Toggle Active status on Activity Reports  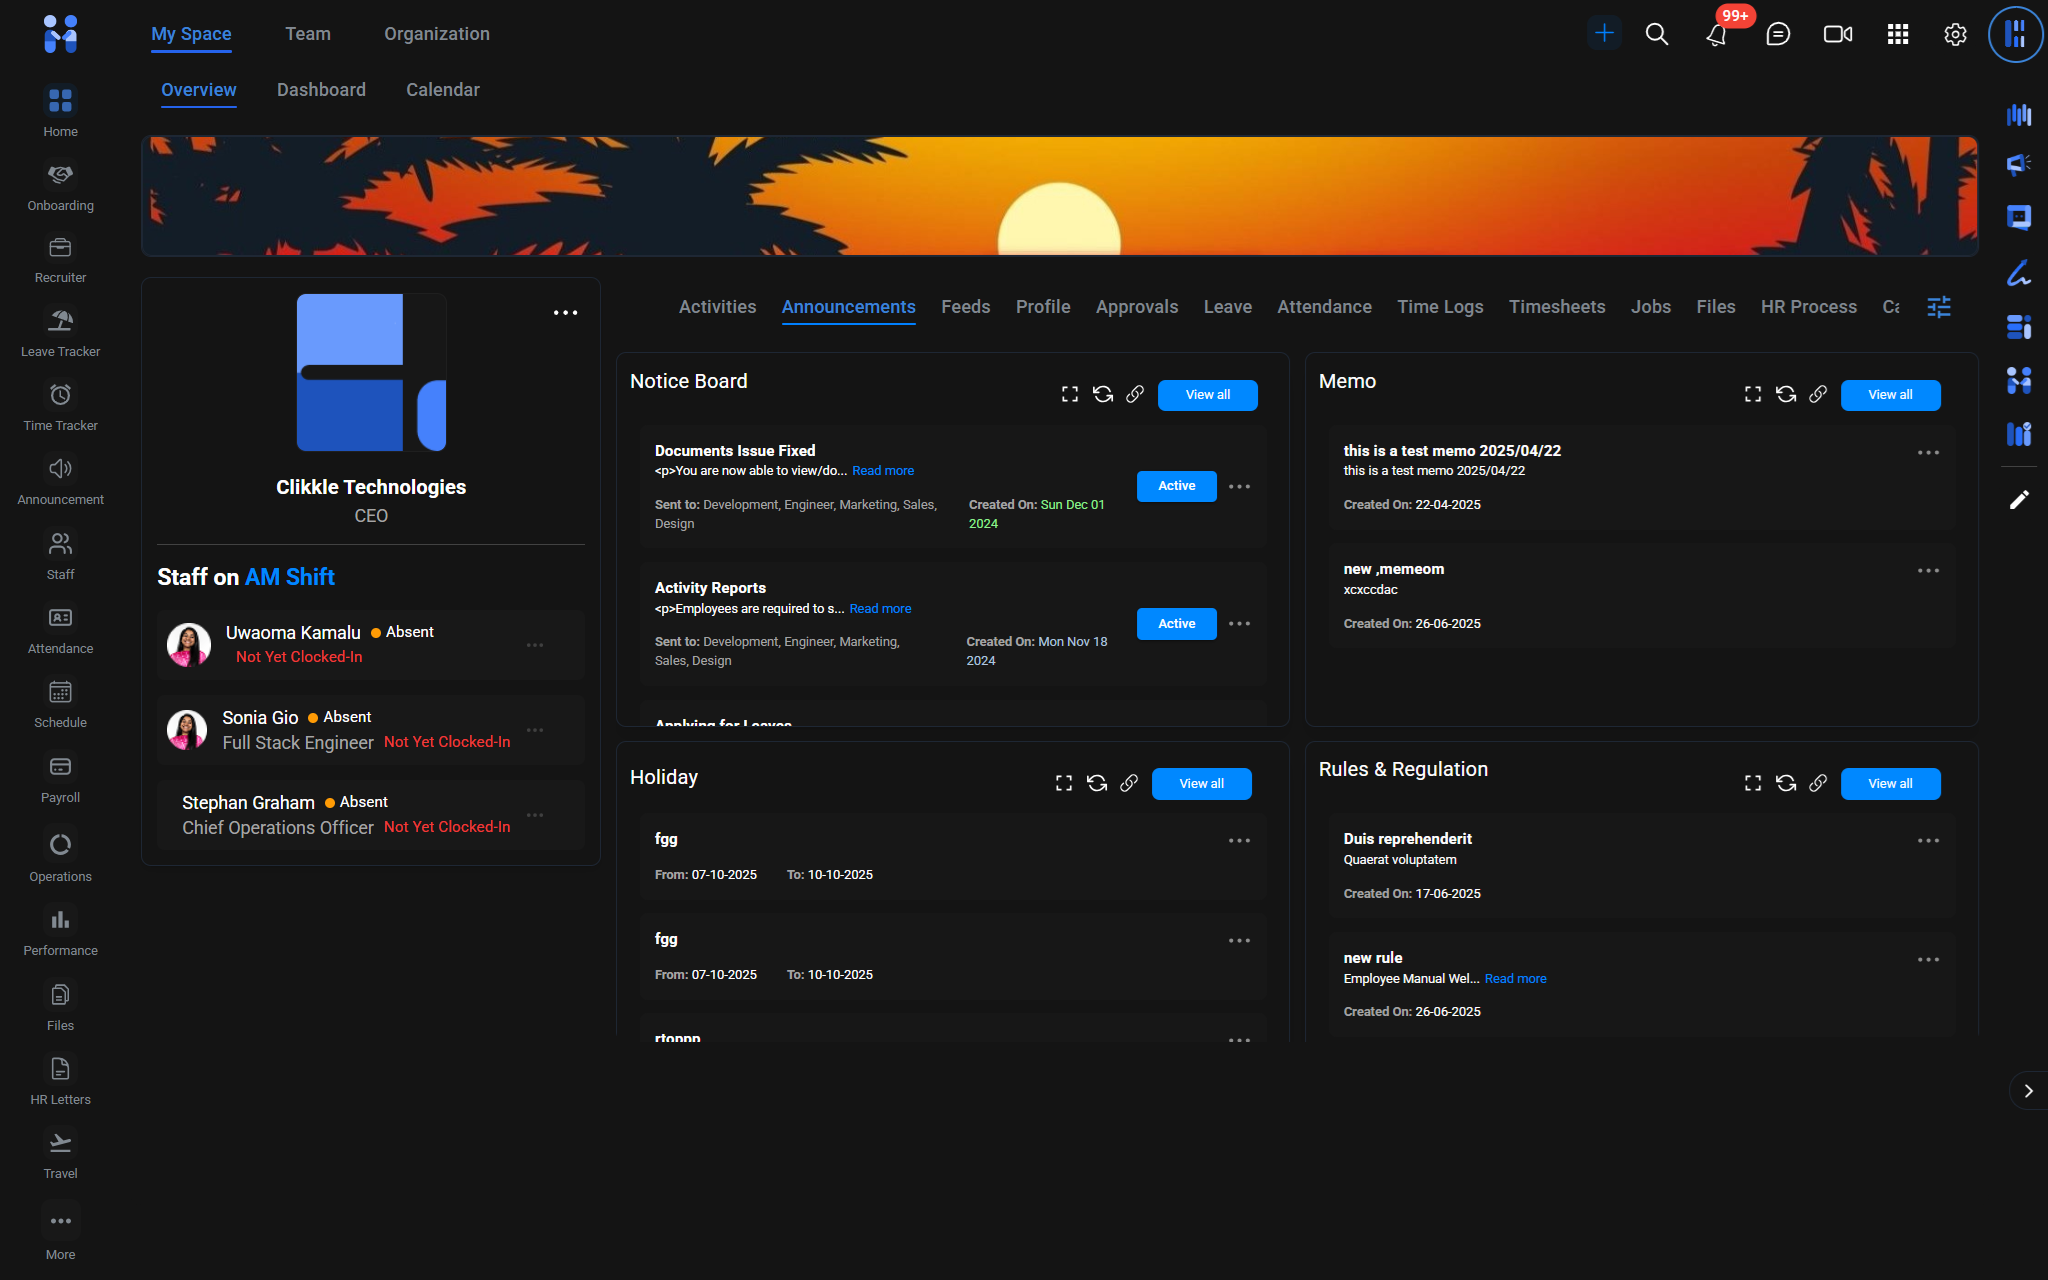1176,624
